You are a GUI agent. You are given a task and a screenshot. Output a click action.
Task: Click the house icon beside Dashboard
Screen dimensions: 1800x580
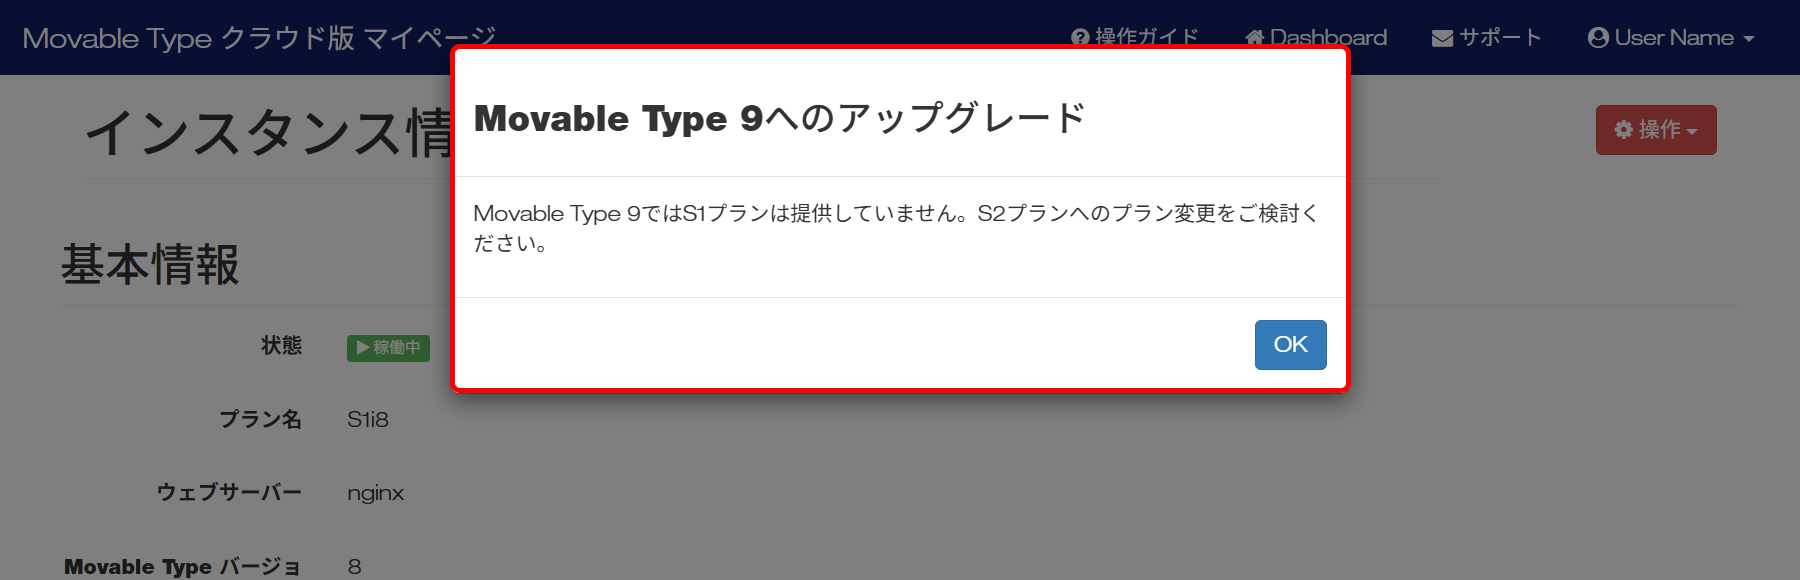coord(1254,38)
